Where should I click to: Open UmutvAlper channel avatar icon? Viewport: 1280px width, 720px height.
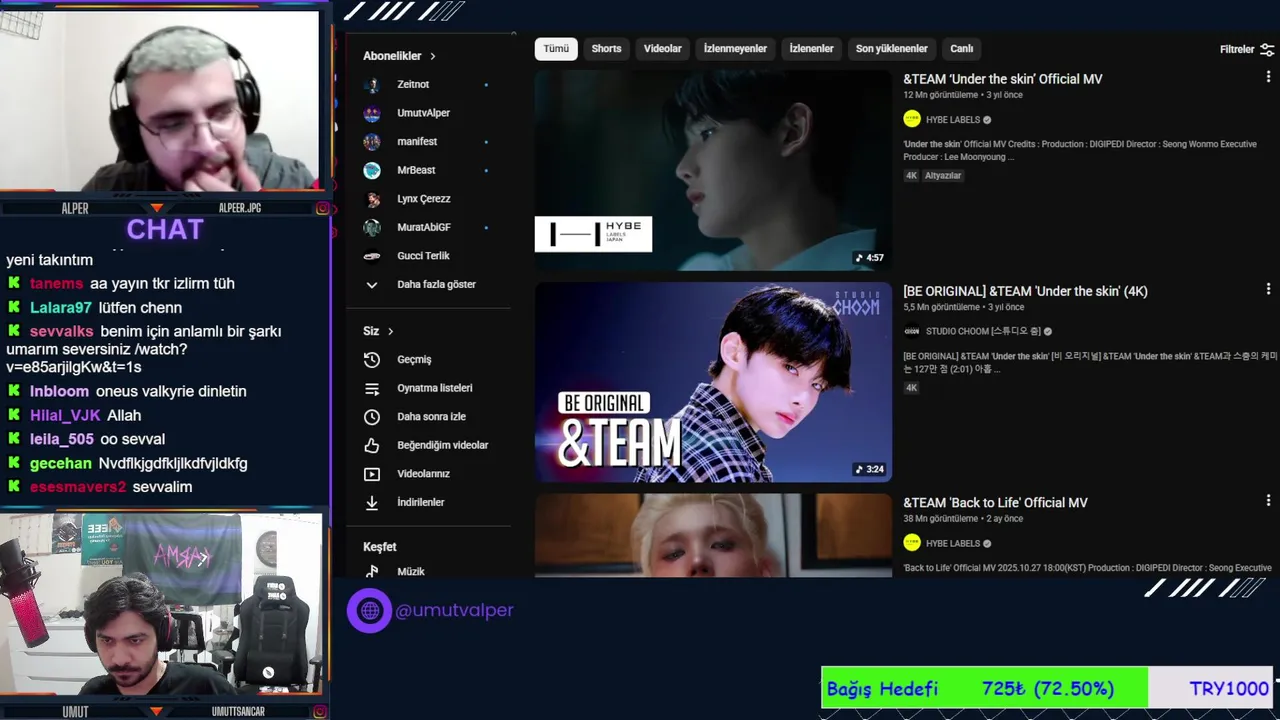(372, 113)
